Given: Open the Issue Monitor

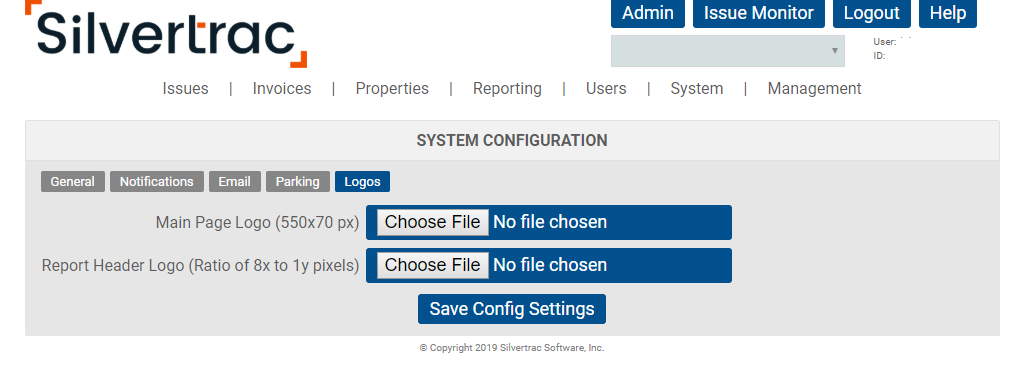Looking at the screenshot, I should 759,13.
